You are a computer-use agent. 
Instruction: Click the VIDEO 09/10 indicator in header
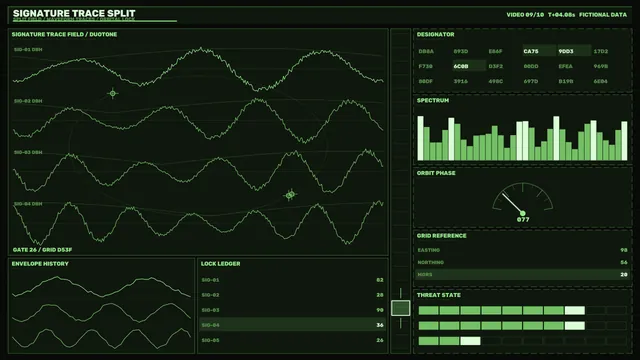[525, 15]
